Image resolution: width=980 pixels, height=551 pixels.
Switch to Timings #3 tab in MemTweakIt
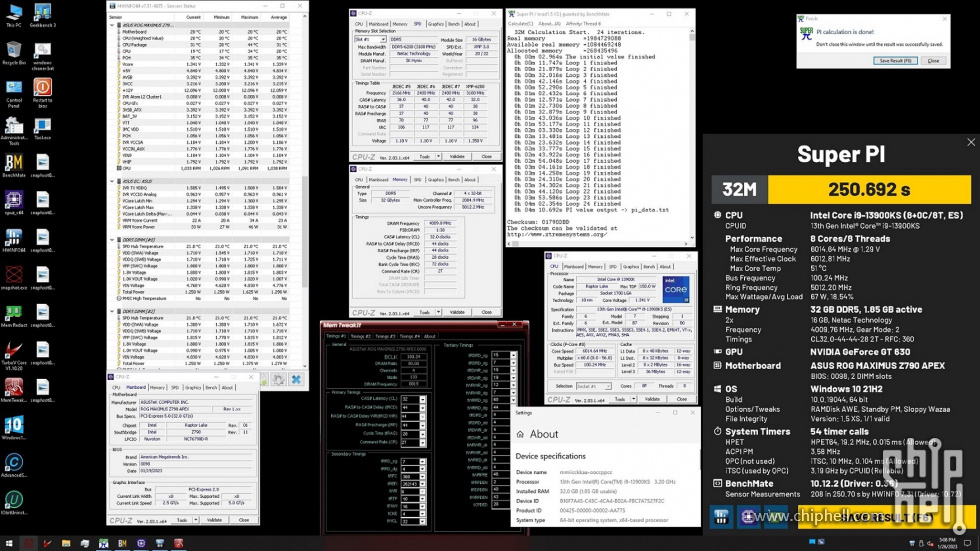tap(385, 336)
